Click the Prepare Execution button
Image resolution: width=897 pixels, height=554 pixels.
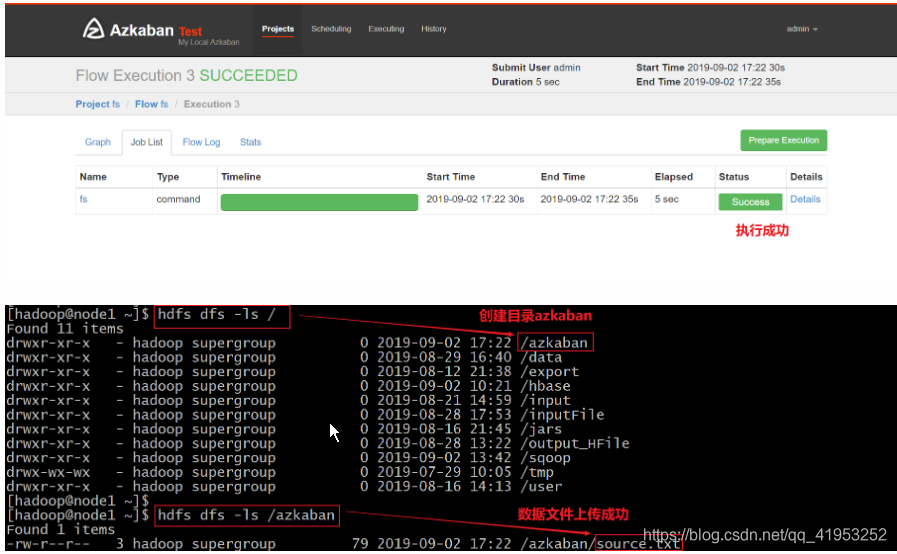click(x=784, y=140)
